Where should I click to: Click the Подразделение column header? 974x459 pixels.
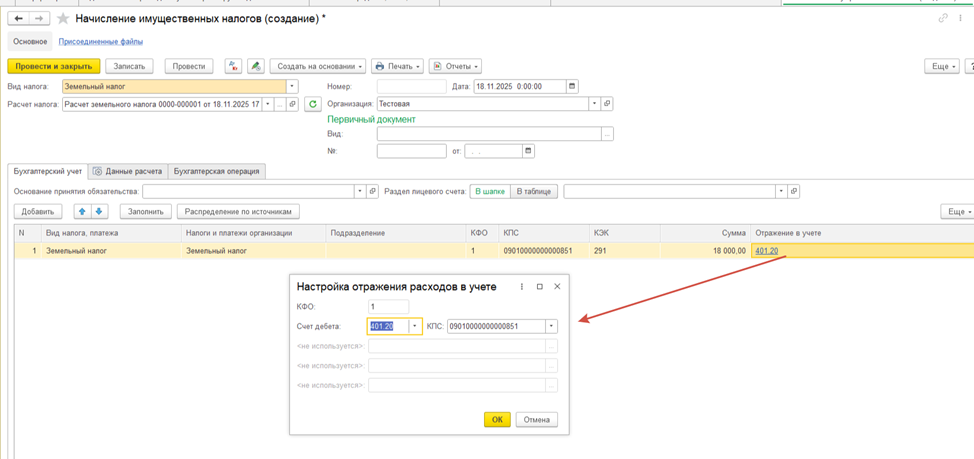[x=396, y=233]
